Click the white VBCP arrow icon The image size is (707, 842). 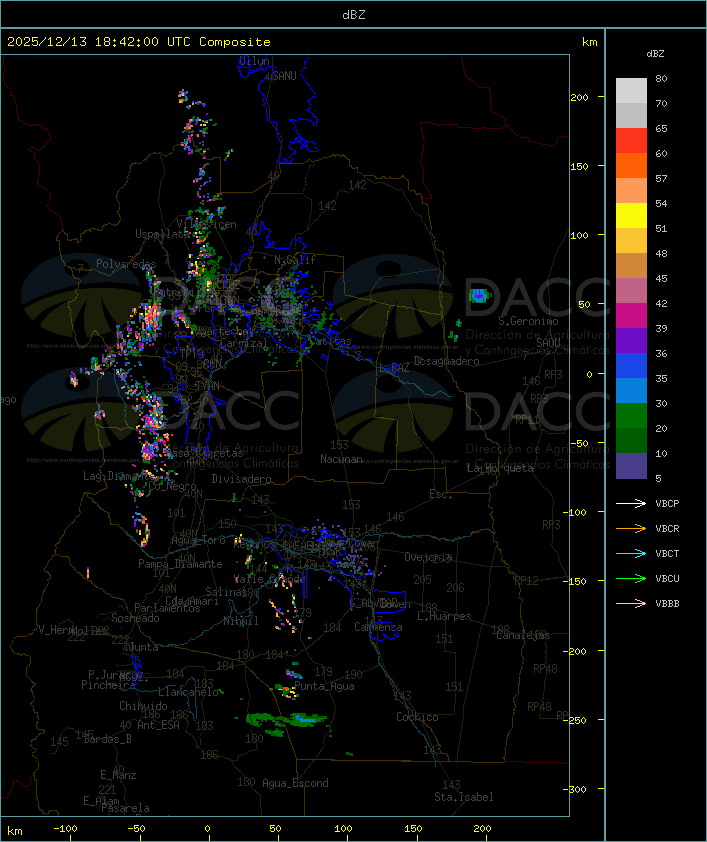click(631, 503)
